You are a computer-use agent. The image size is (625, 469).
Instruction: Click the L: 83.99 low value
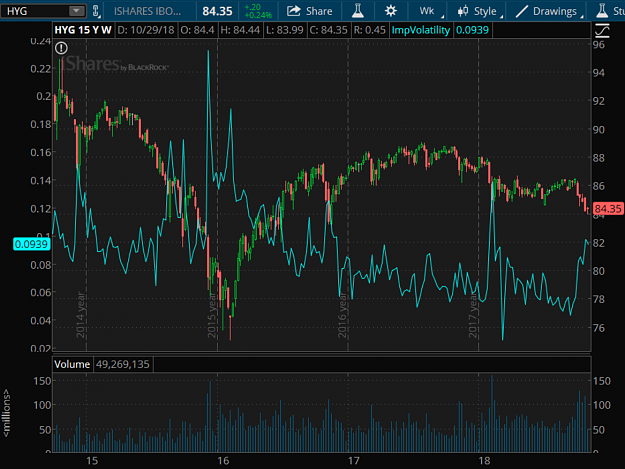pos(285,30)
